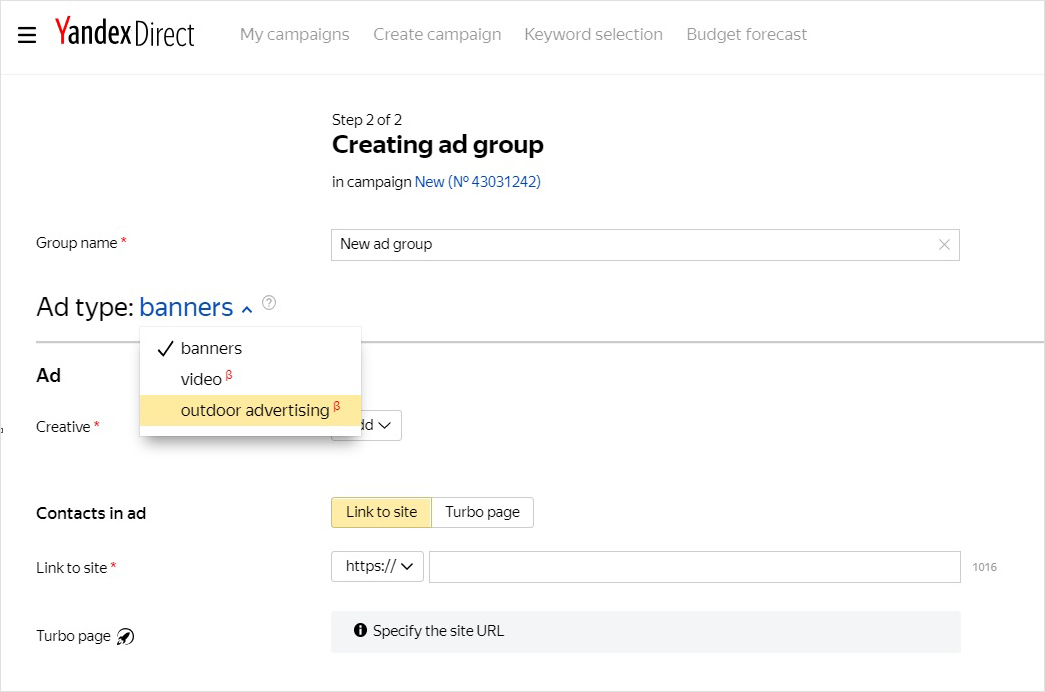The width and height of the screenshot is (1045, 692).
Task: Open the hamburger menu icon
Action: click(27, 35)
